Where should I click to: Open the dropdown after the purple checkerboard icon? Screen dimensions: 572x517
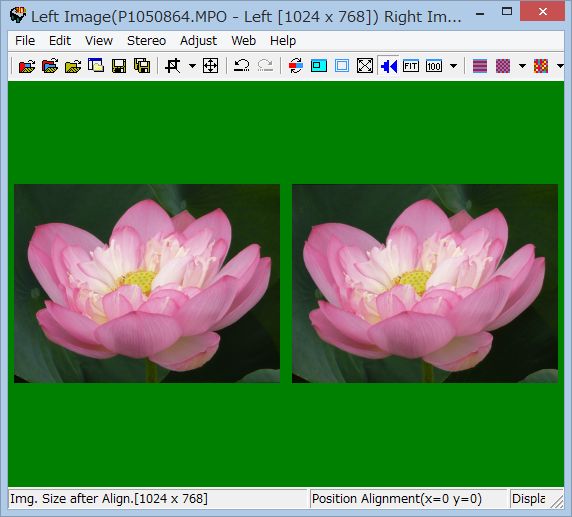522,66
